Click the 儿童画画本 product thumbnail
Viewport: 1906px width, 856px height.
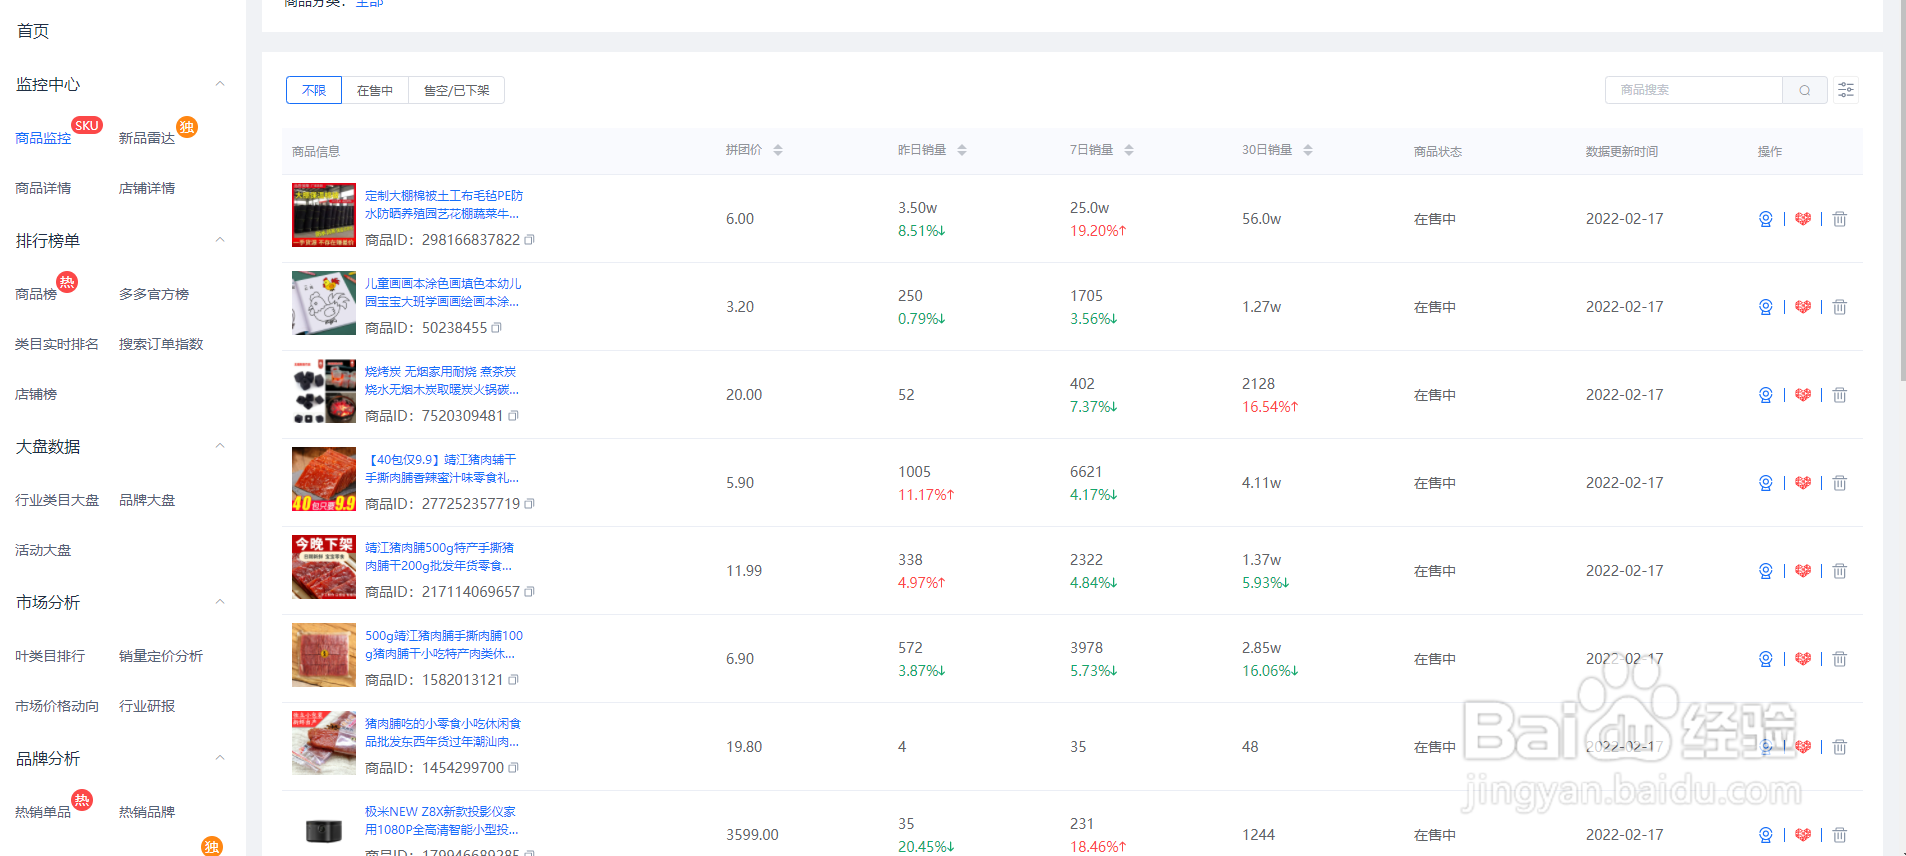coord(324,303)
